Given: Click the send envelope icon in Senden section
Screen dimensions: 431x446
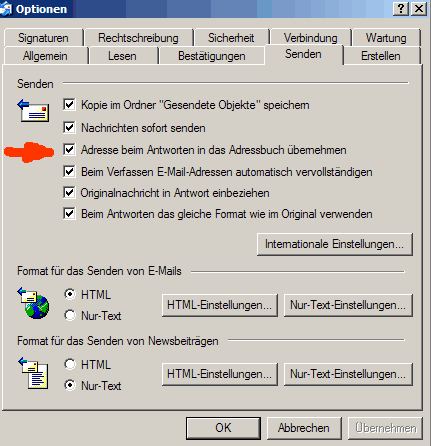Looking at the screenshot, I should tap(33, 110).
